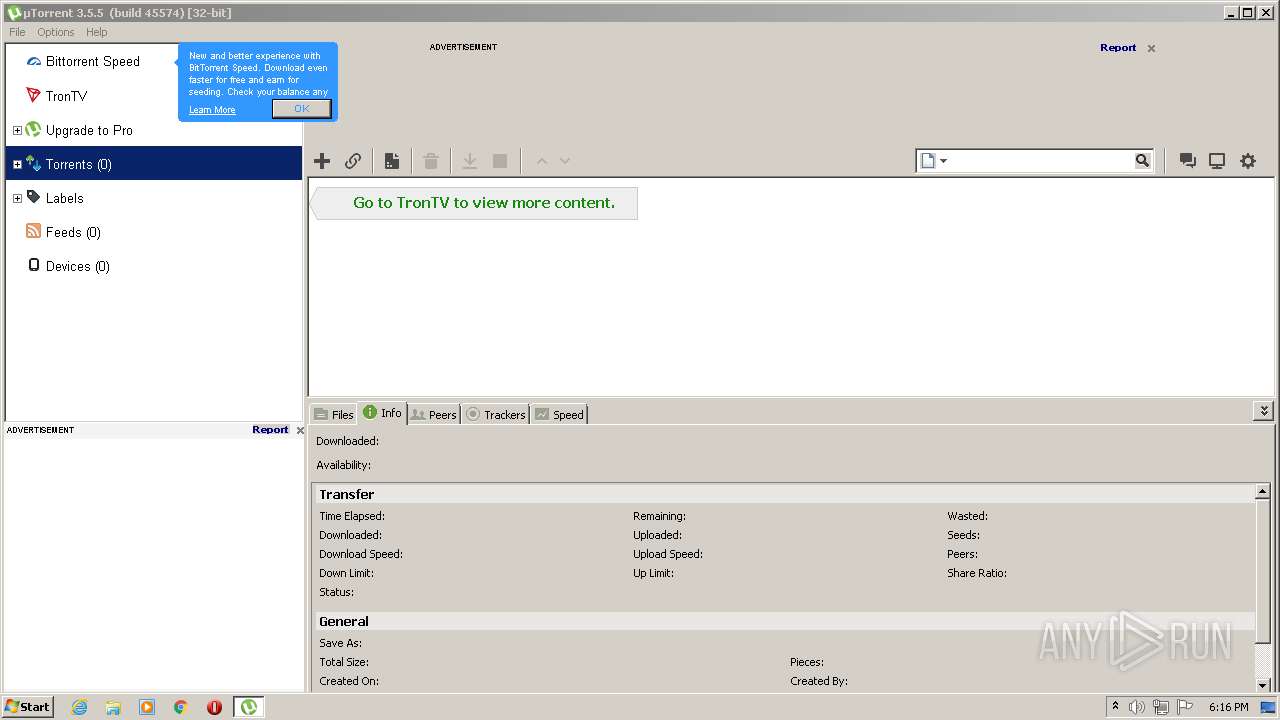Show hidden tray icons arrow
Image resolution: width=1280 pixels, height=720 pixels.
(1115, 707)
